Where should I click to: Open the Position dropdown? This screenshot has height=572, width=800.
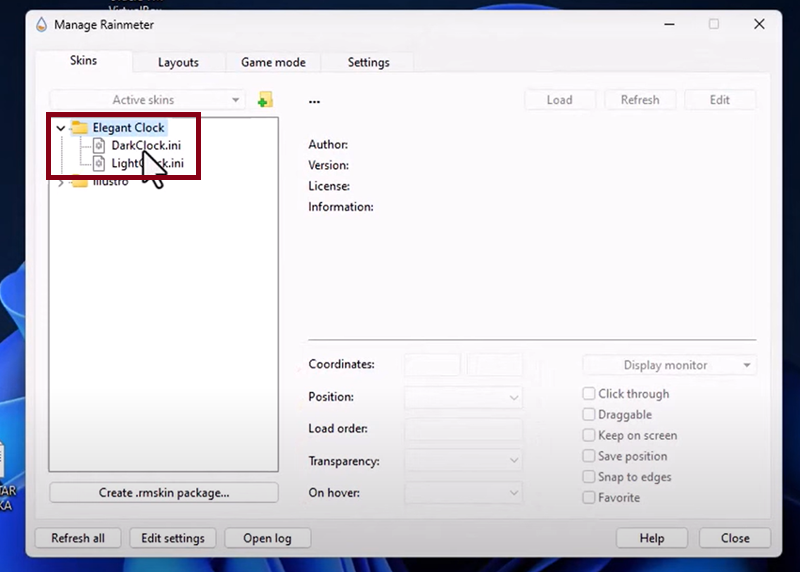(x=463, y=397)
